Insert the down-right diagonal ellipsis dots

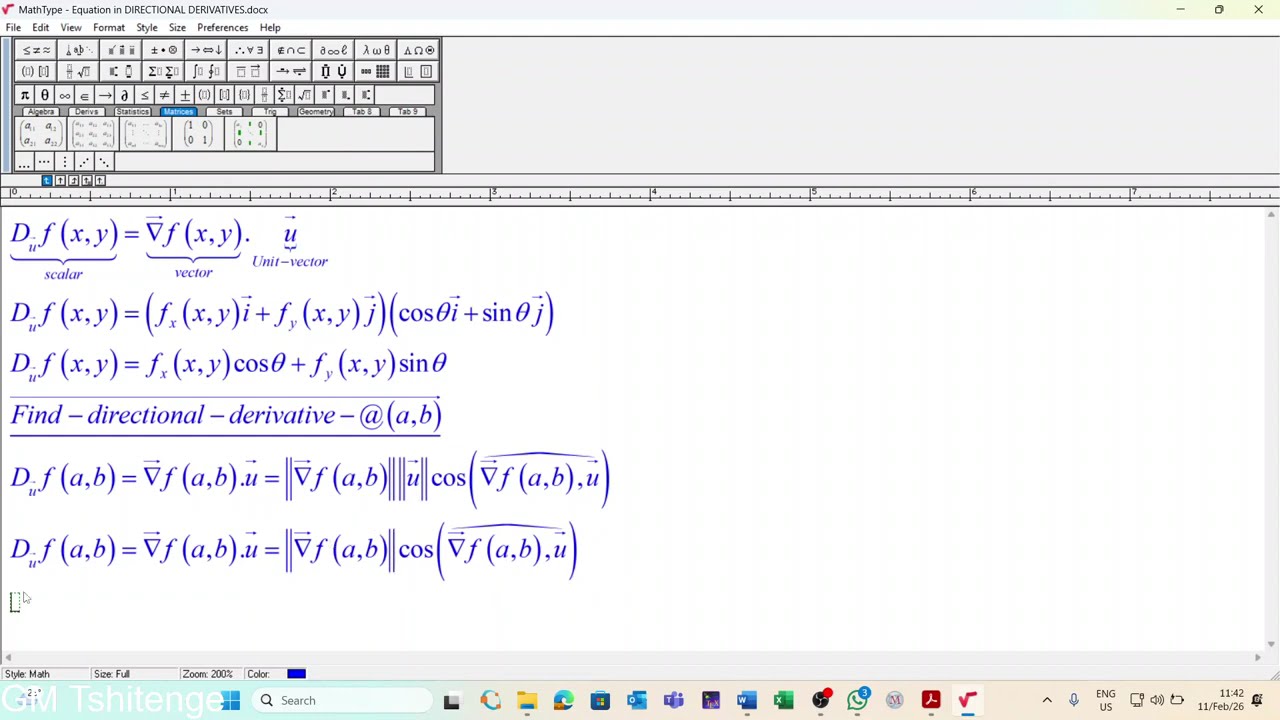[104, 162]
